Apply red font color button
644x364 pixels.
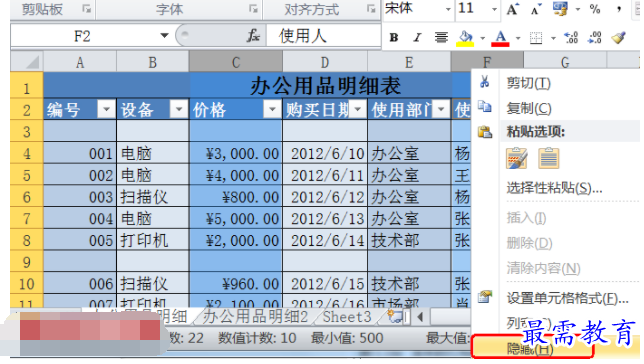point(500,38)
